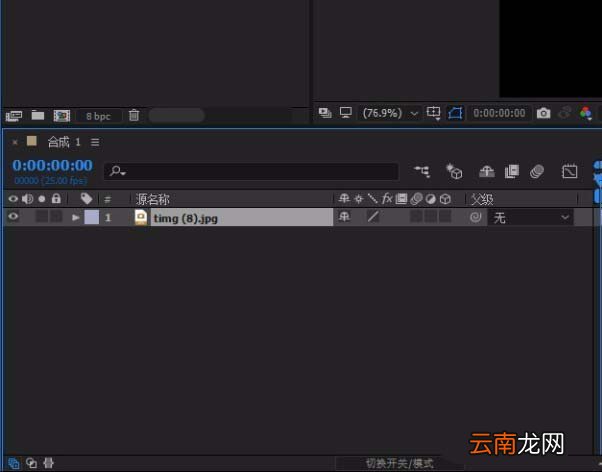The width and height of the screenshot is (602, 472).
Task: Click the 切换开关/模式 button
Action: click(x=400, y=463)
